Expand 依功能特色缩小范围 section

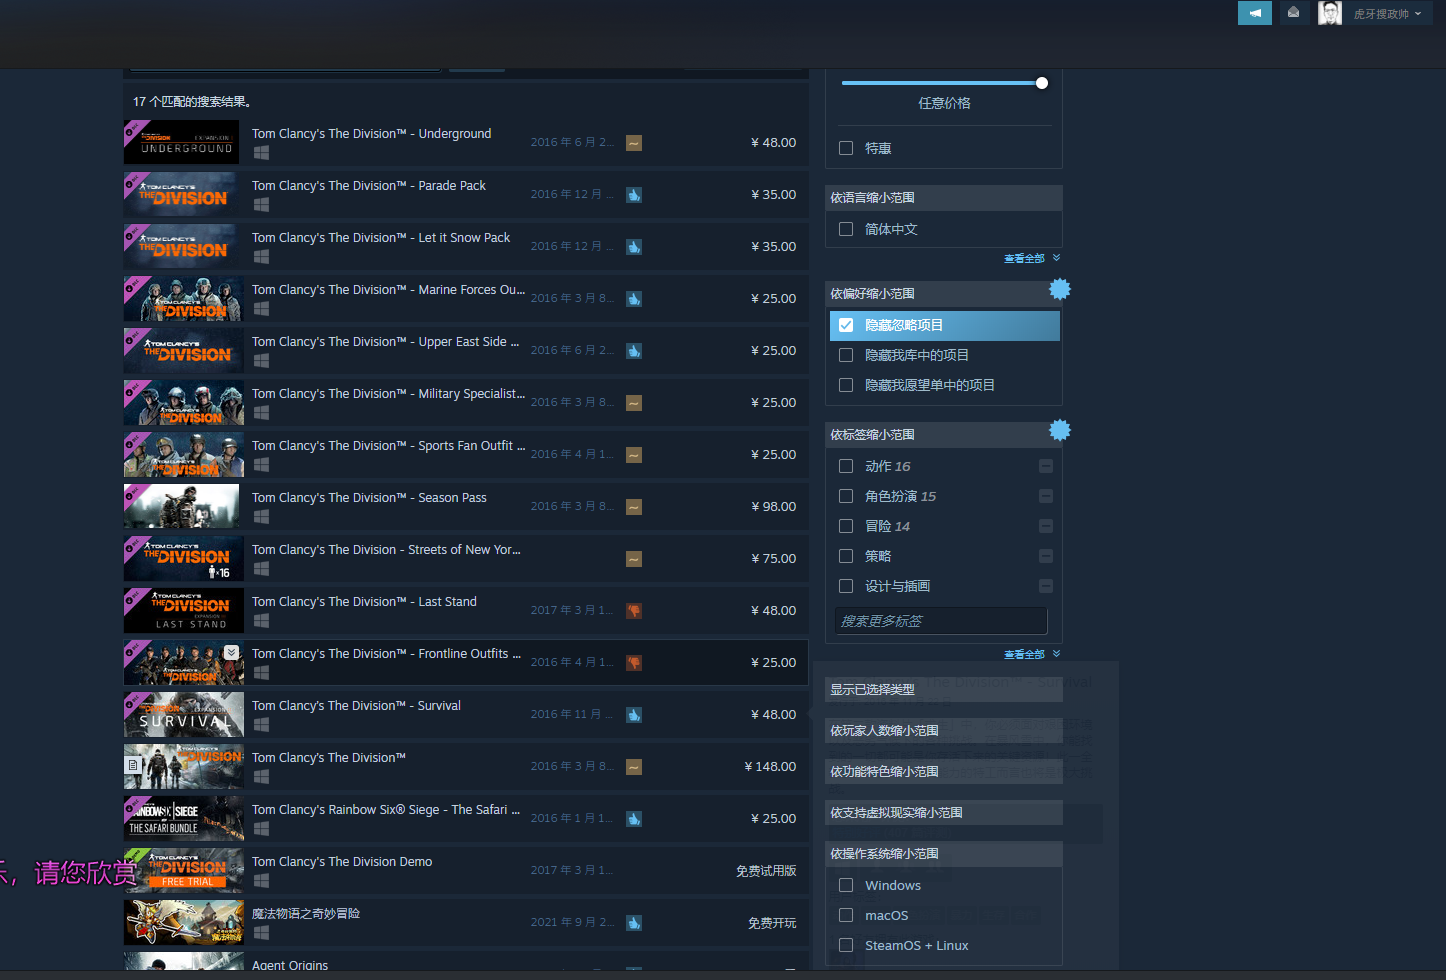coord(944,771)
